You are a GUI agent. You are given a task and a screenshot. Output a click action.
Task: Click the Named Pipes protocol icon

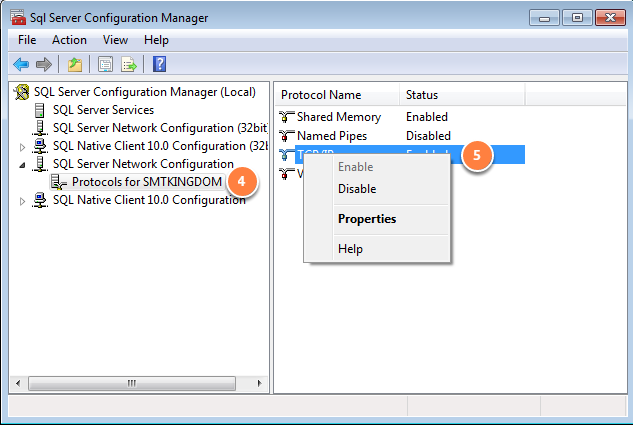coord(286,136)
